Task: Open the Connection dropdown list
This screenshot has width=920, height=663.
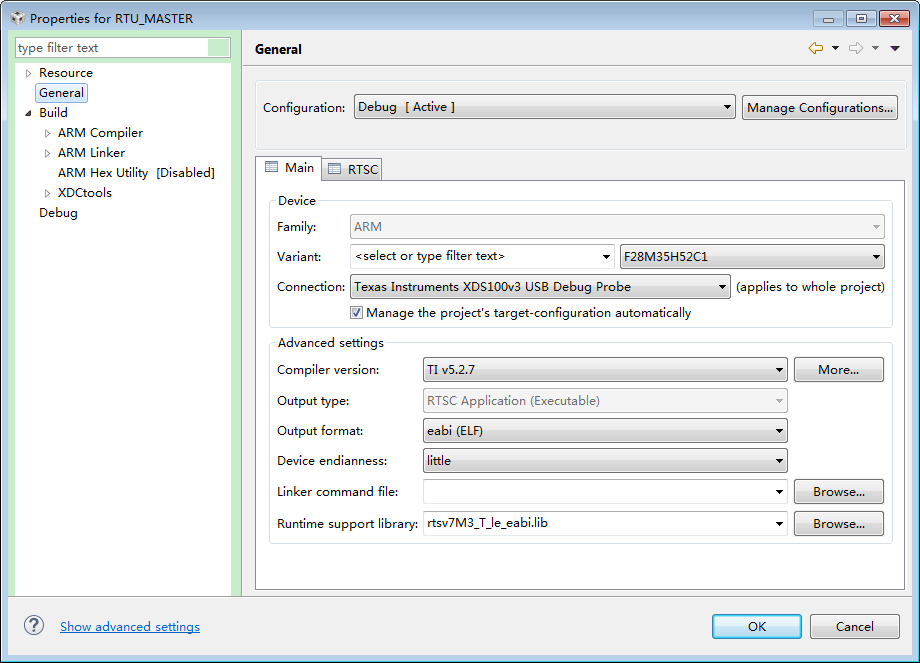Action: (x=540, y=287)
